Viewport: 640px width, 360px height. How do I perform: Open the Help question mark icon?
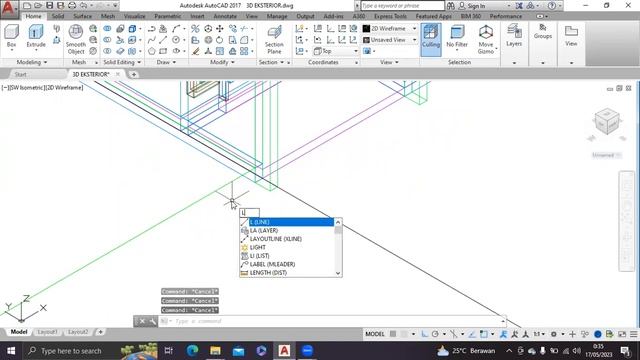click(x=552, y=6)
